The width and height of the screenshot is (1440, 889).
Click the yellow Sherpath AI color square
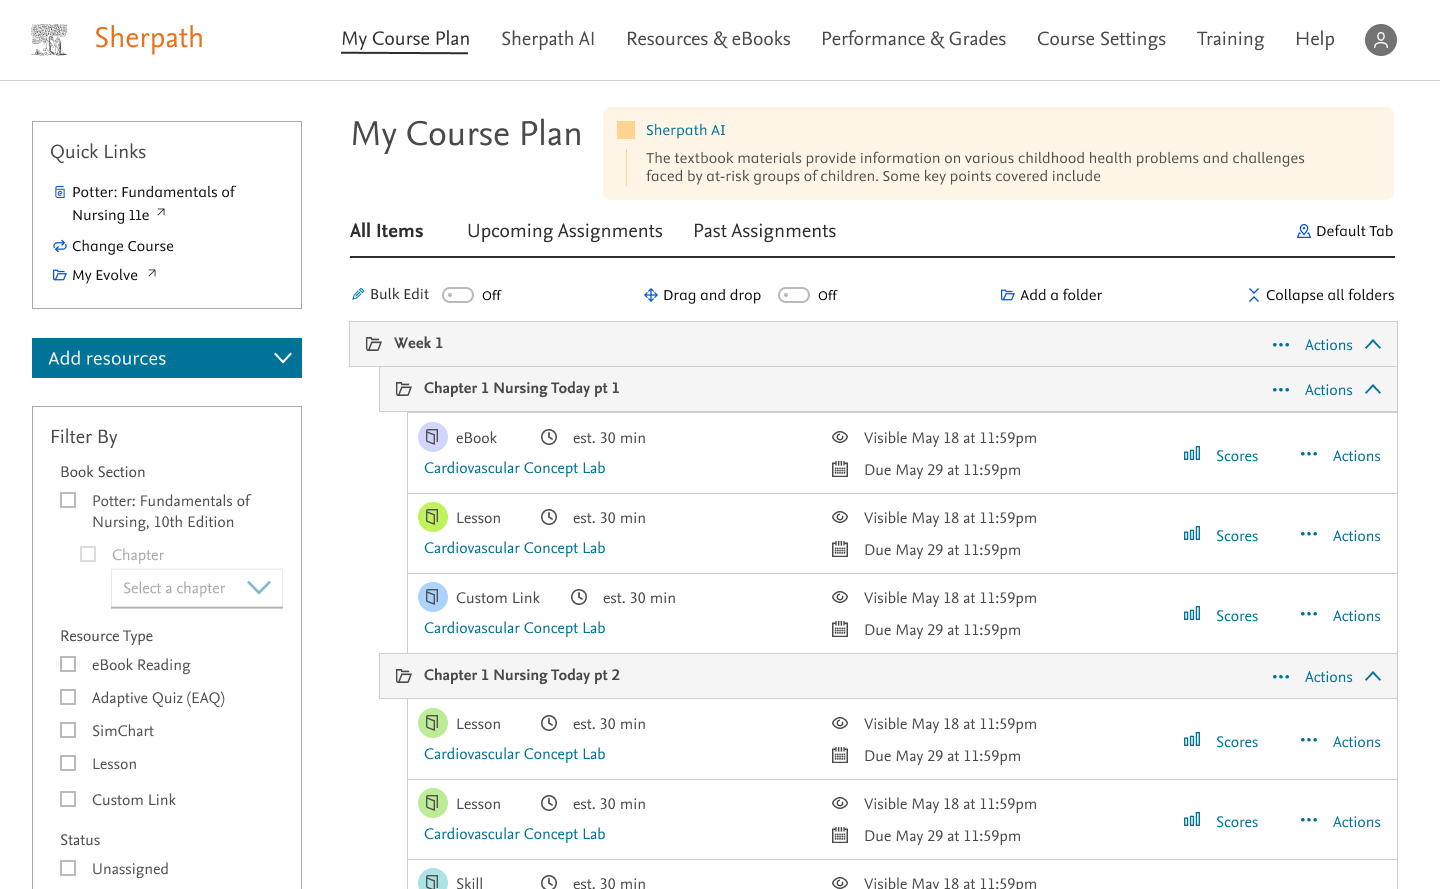tap(626, 130)
